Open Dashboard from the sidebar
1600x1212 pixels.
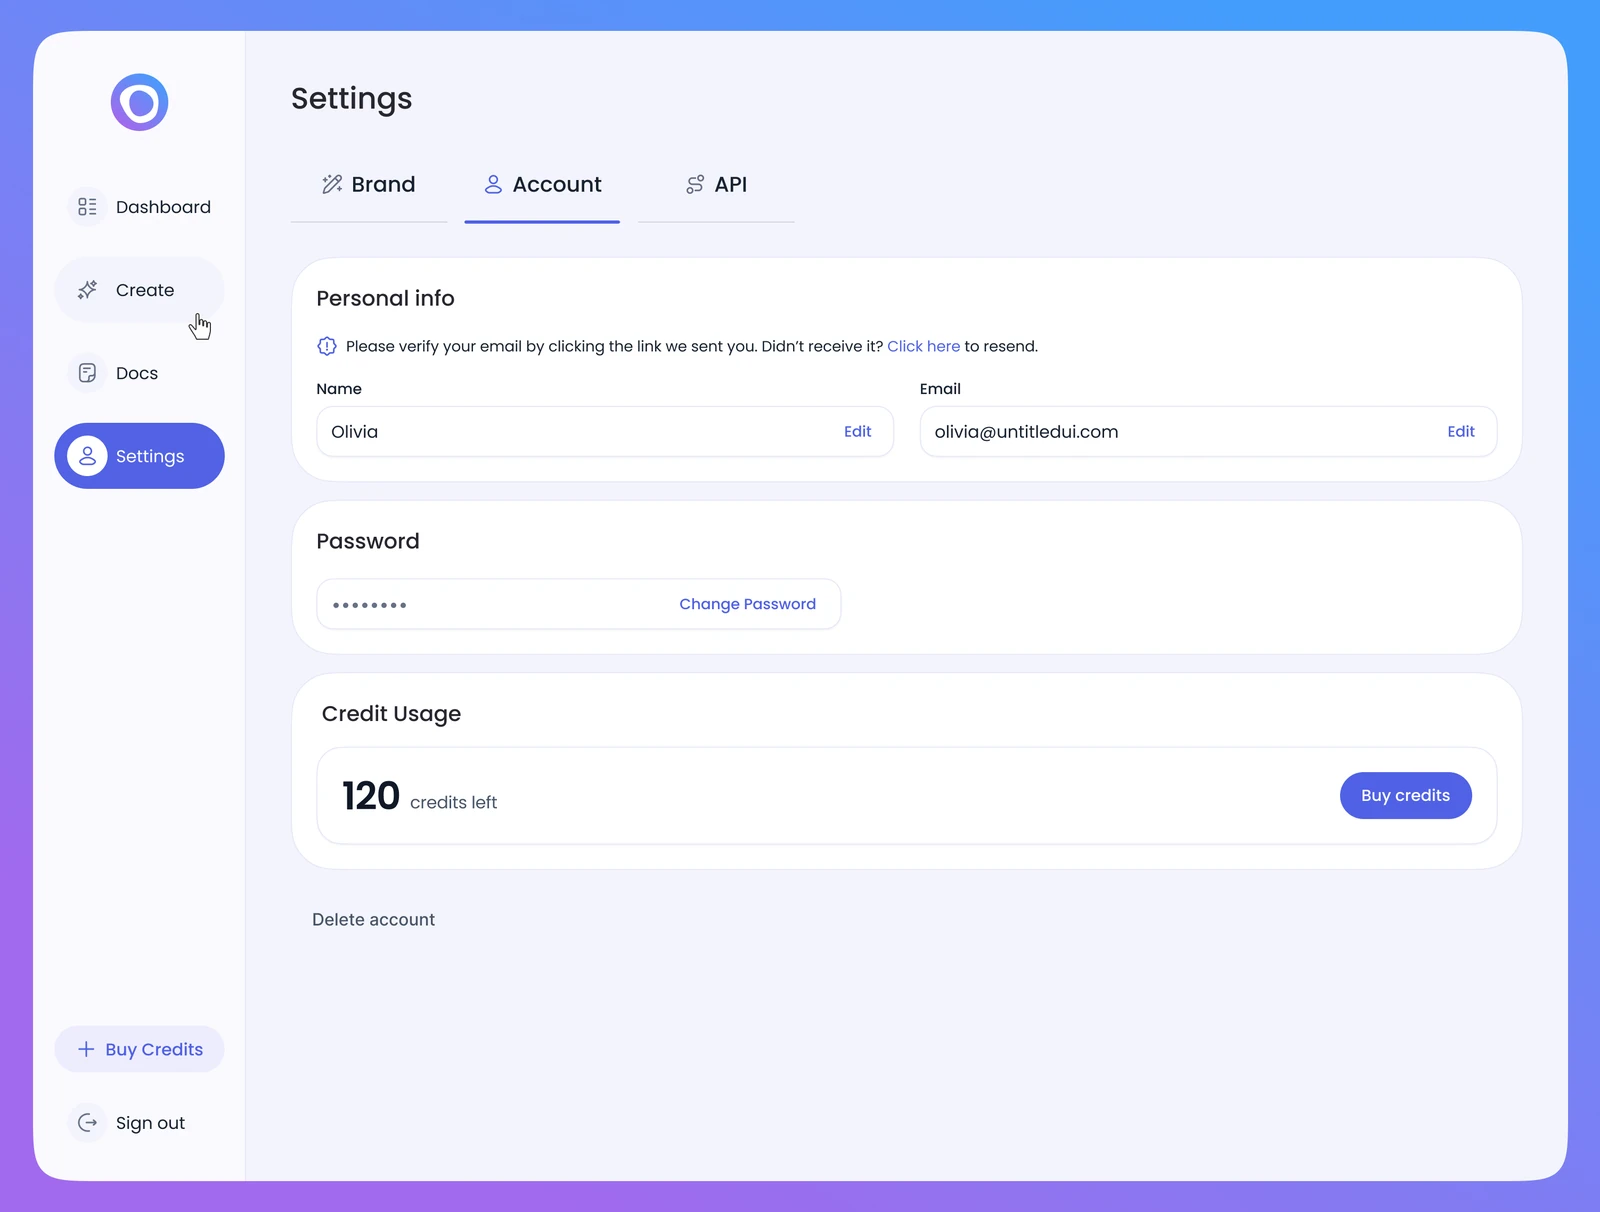(140, 207)
